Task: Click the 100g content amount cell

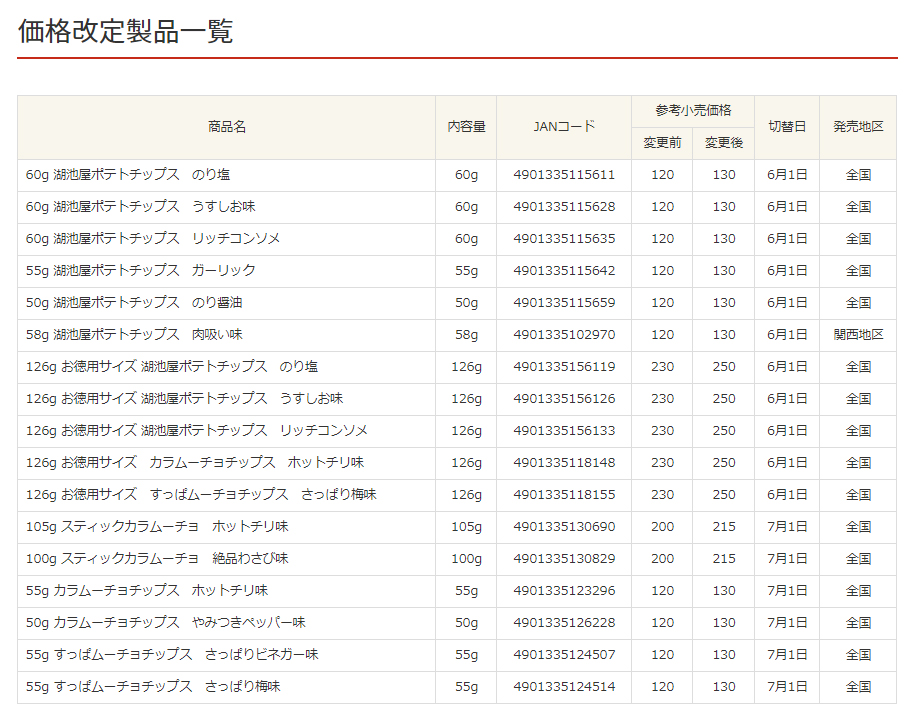Action: tap(466, 559)
